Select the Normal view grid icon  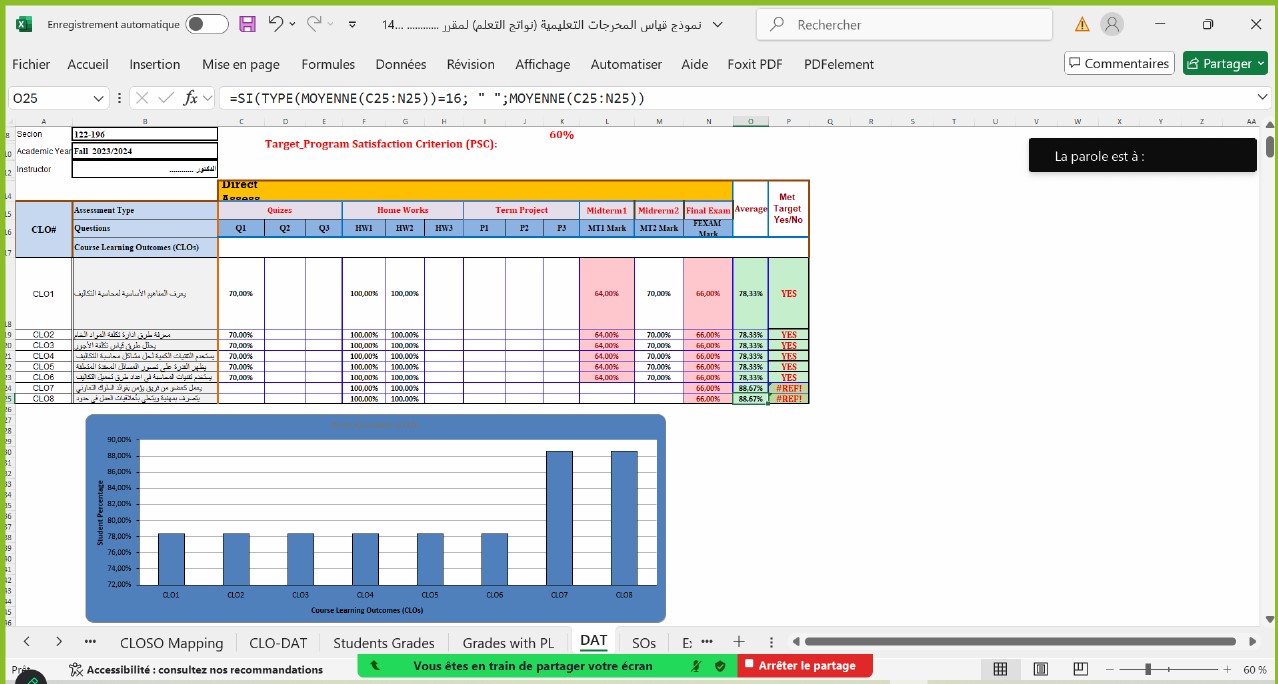pyautogui.click(x=1000, y=669)
